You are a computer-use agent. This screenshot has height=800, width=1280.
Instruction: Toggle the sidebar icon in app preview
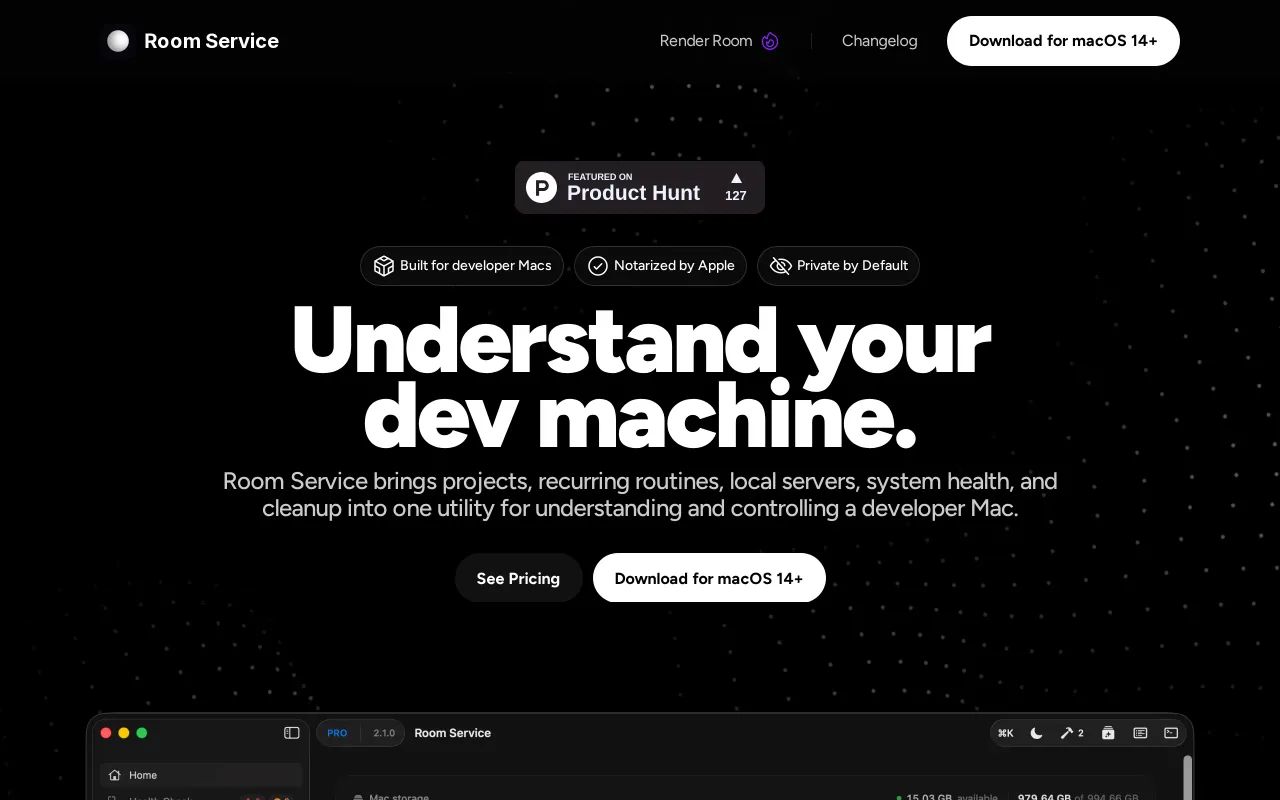(x=292, y=733)
